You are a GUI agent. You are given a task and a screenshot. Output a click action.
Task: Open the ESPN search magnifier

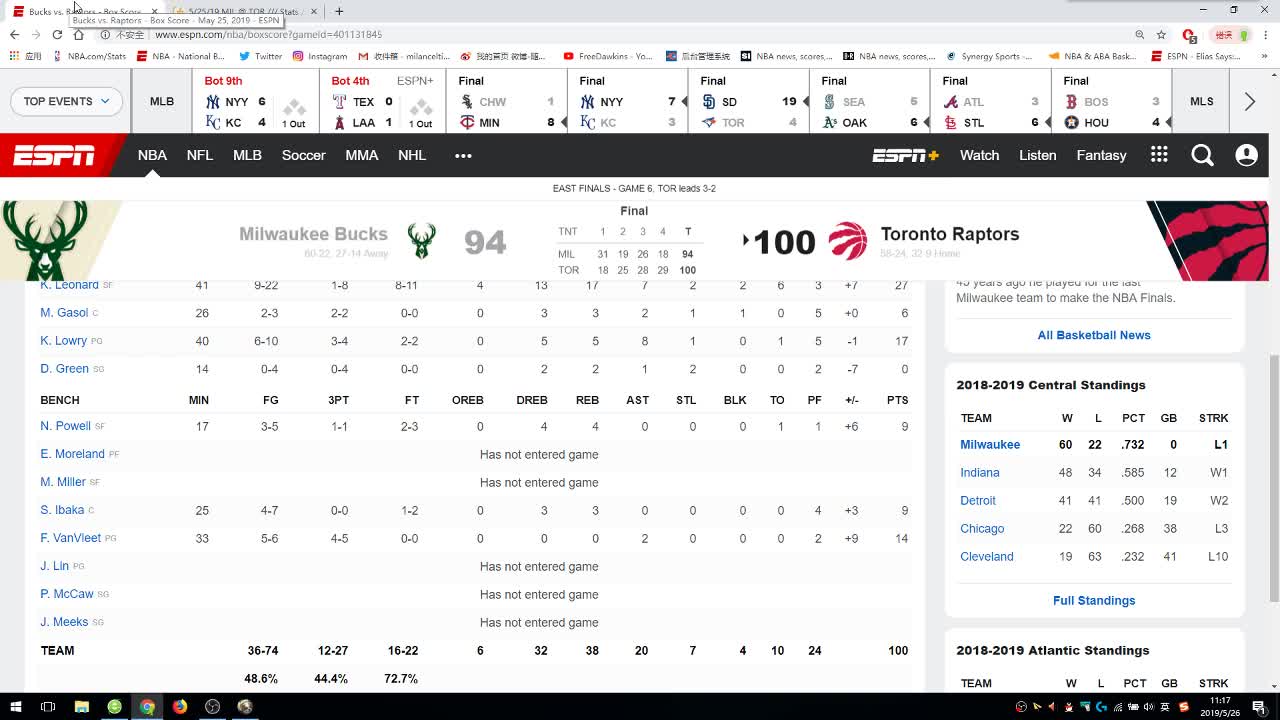coord(1202,155)
